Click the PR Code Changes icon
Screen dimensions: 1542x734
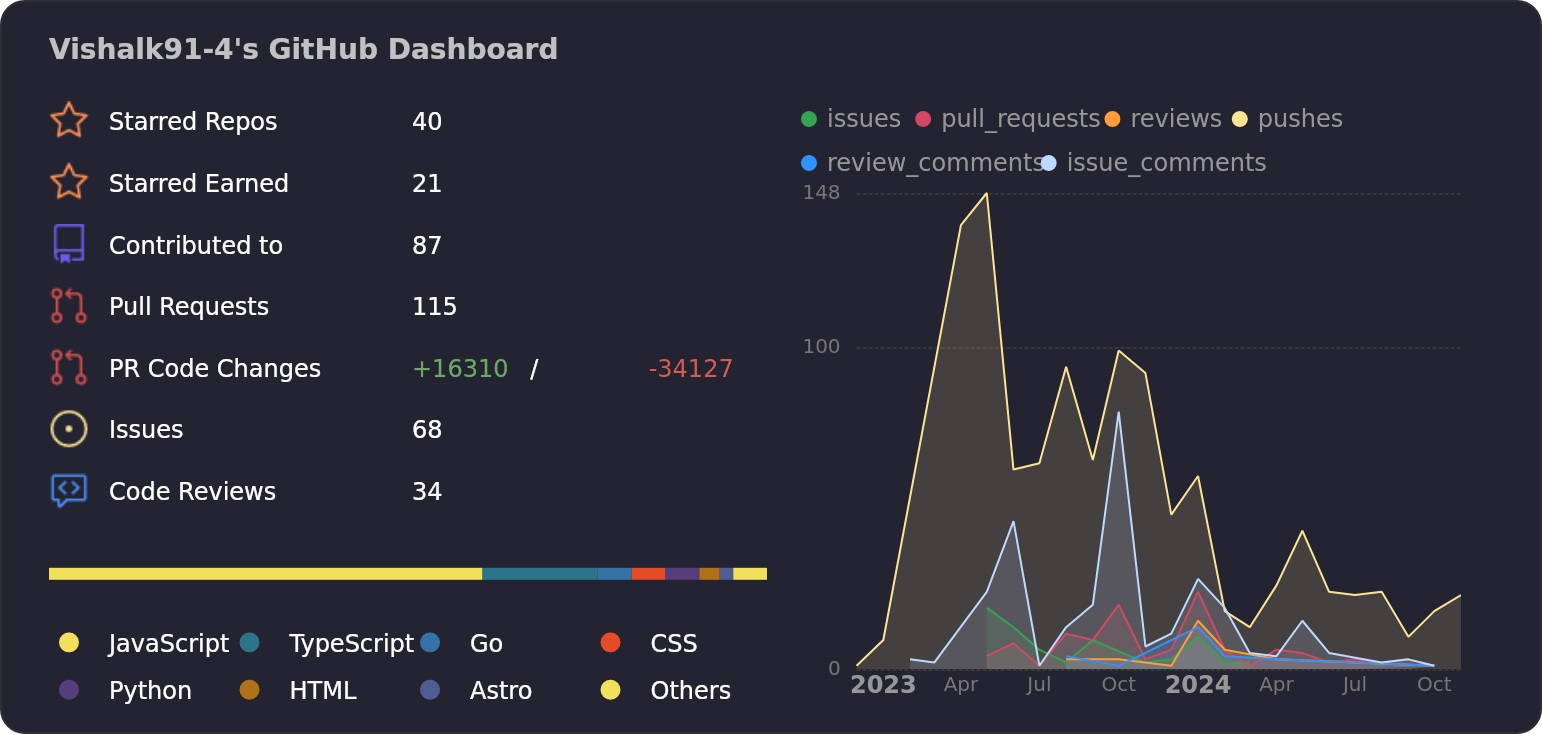(x=69, y=367)
